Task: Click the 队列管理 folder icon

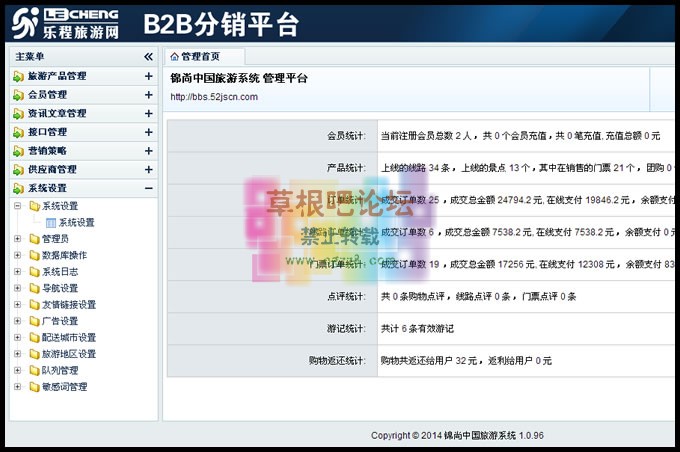Action: click(34, 370)
